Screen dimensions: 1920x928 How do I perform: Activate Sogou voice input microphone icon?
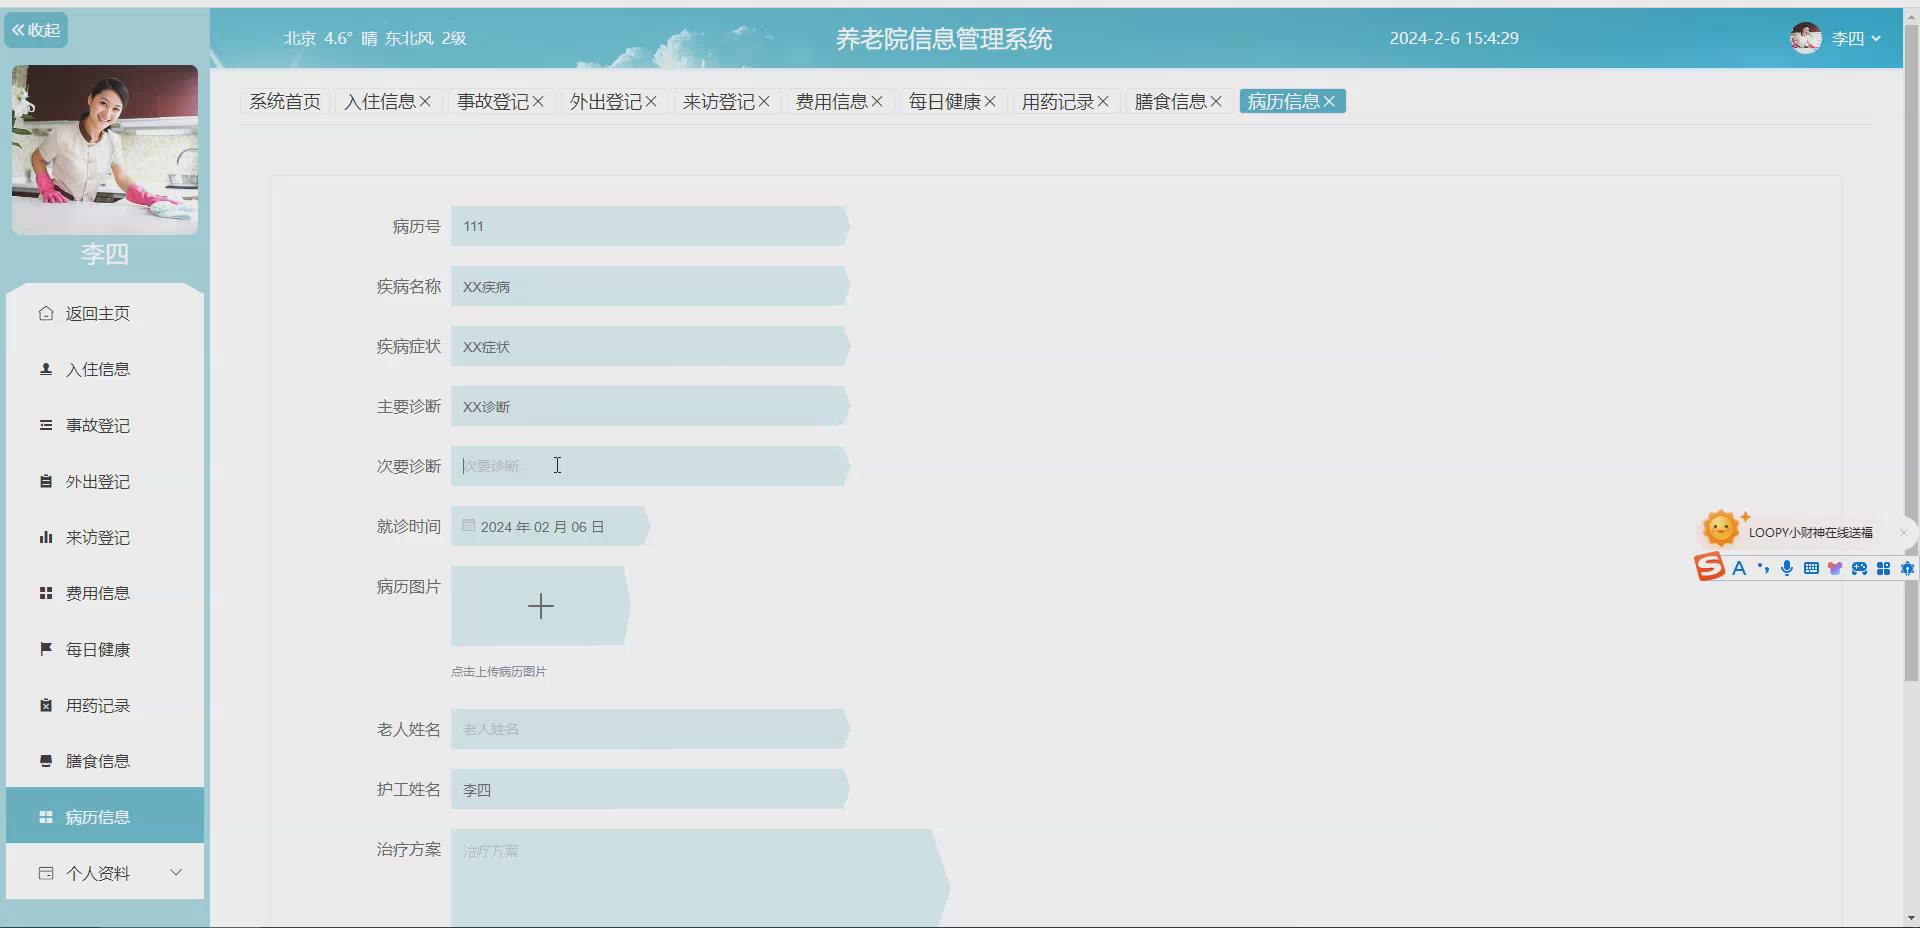tap(1786, 568)
